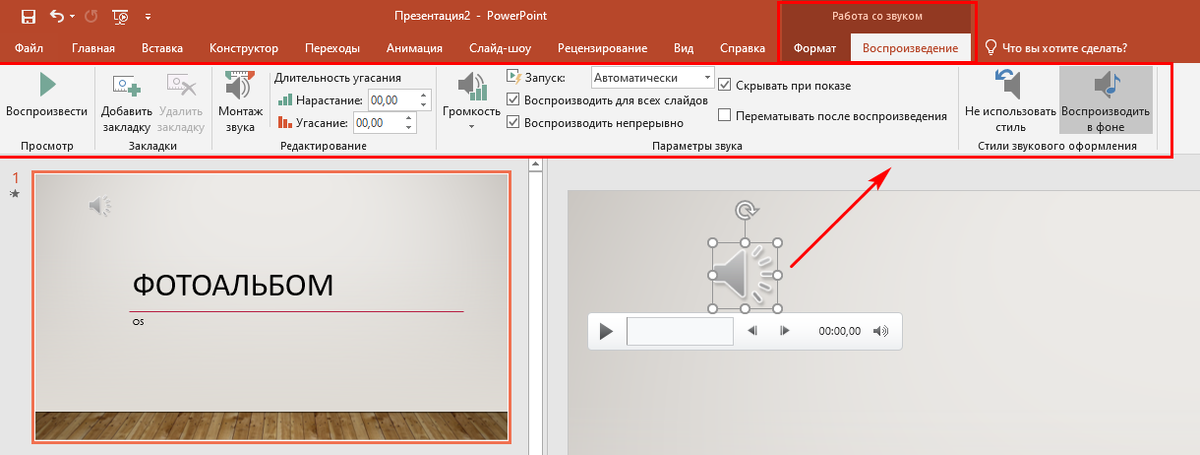Increase Нарастание value with up arrow
The image size is (1200, 455).
click(x=424, y=95)
